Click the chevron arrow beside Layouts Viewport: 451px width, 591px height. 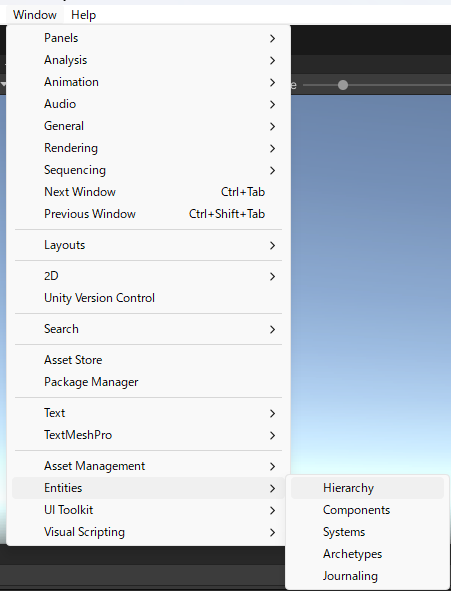[x=272, y=245]
